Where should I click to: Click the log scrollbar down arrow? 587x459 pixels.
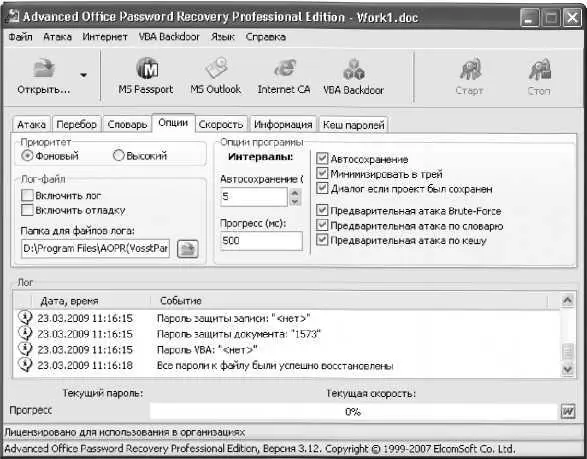568,370
